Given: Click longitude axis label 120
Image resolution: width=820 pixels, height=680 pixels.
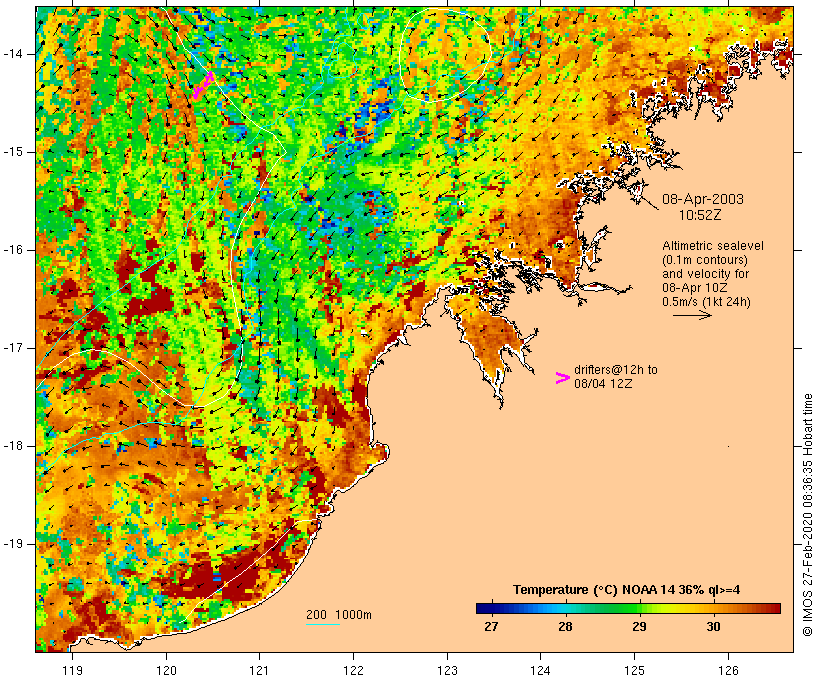Looking at the screenshot, I should (166, 670).
